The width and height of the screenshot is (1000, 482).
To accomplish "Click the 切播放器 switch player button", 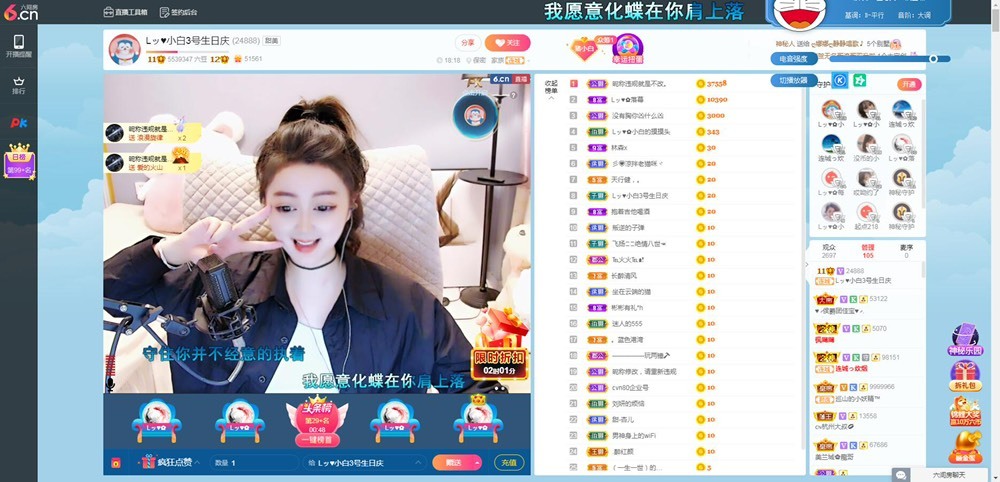I will pos(794,80).
